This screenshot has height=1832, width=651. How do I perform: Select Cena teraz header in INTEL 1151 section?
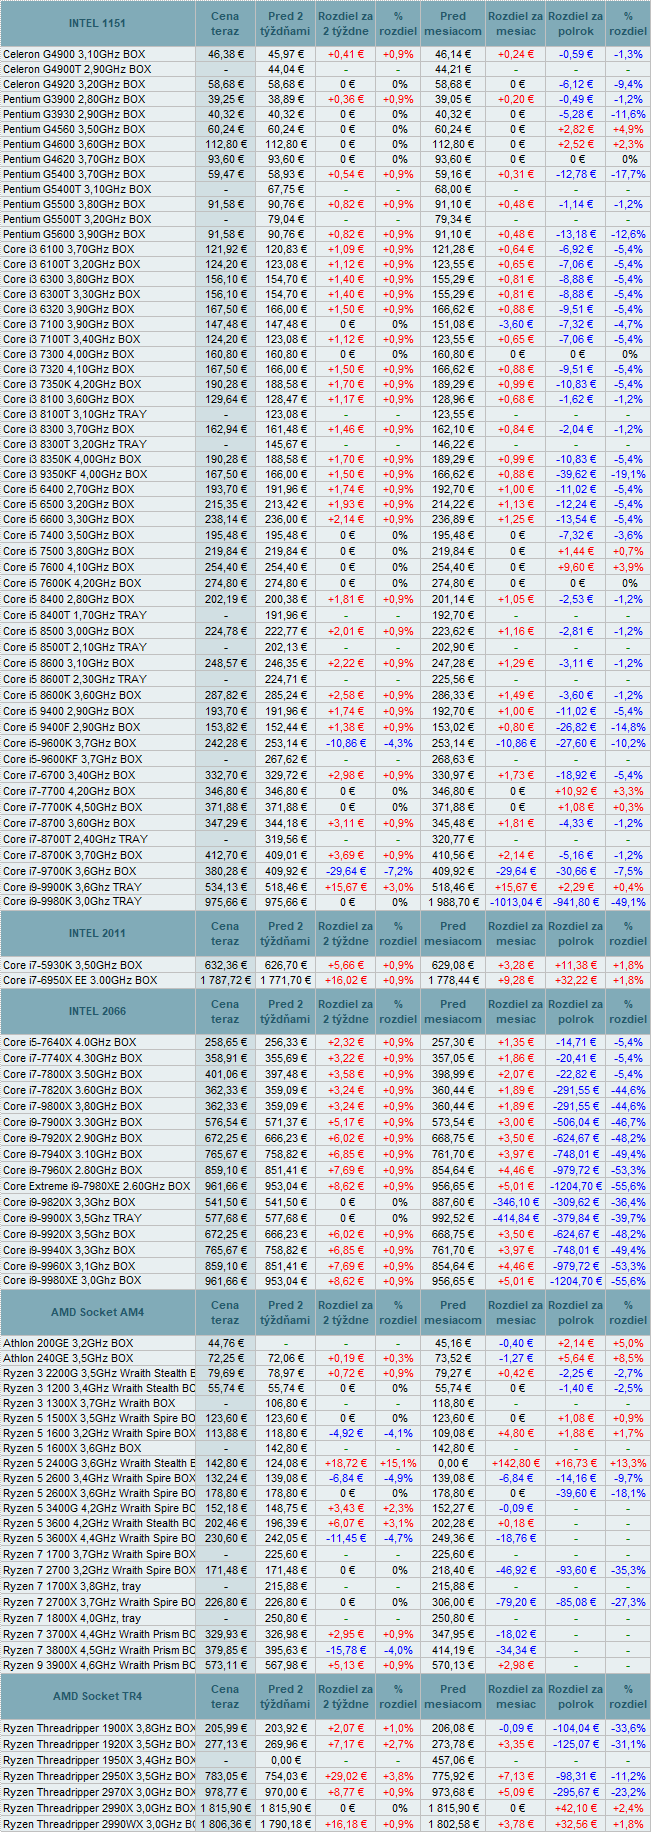pyautogui.click(x=225, y=23)
